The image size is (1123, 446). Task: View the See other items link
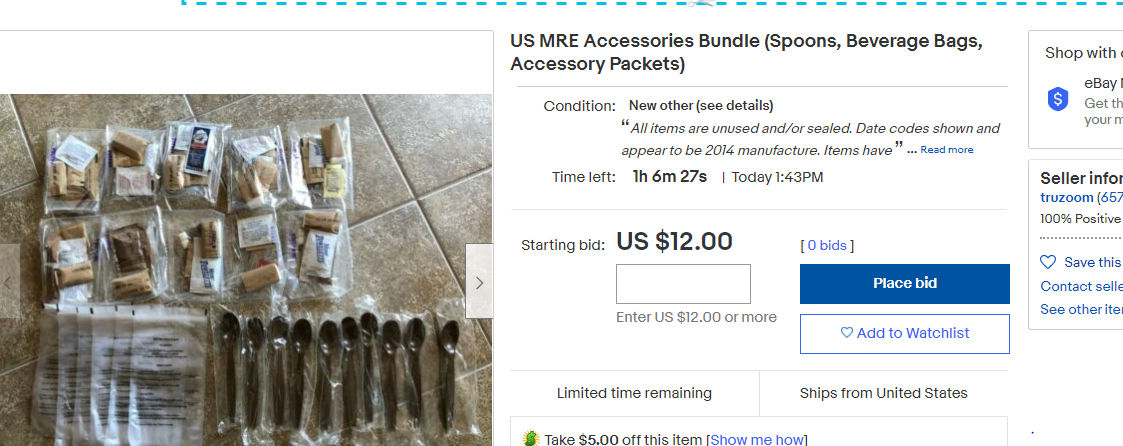pyautogui.click(x=1081, y=309)
